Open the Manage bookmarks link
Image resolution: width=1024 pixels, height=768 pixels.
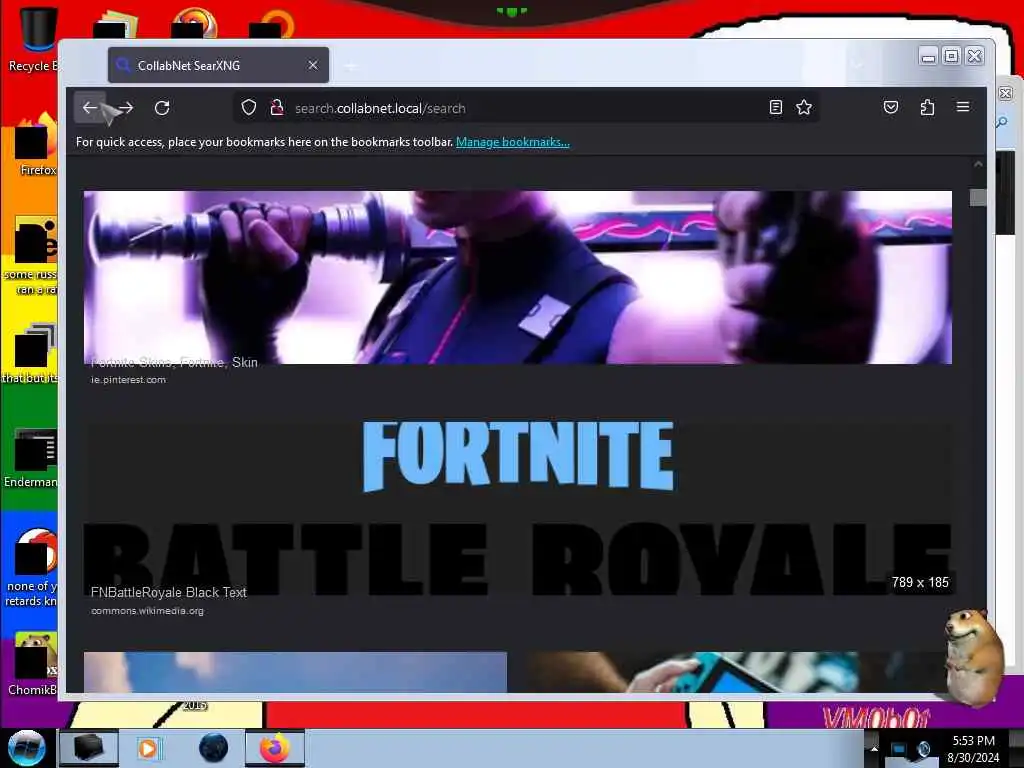point(513,142)
